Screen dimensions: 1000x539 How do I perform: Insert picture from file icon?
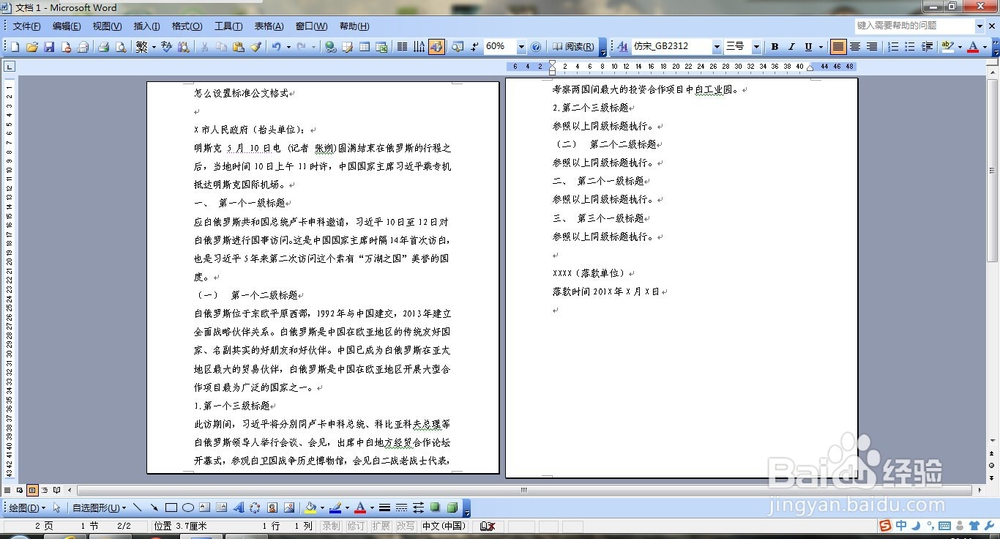(290, 508)
